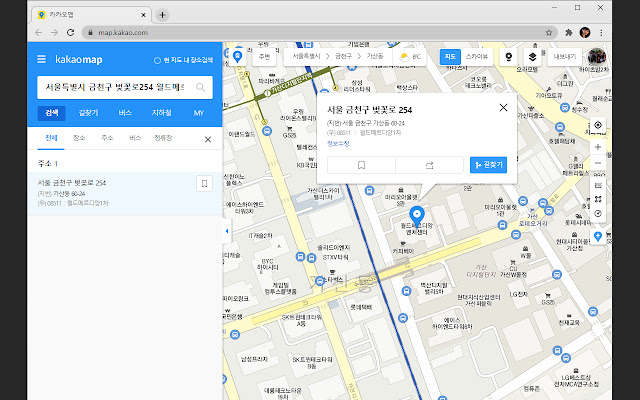The image size is (640, 400).
Task: Click the add-place pin button
Action: click(598, 236)
